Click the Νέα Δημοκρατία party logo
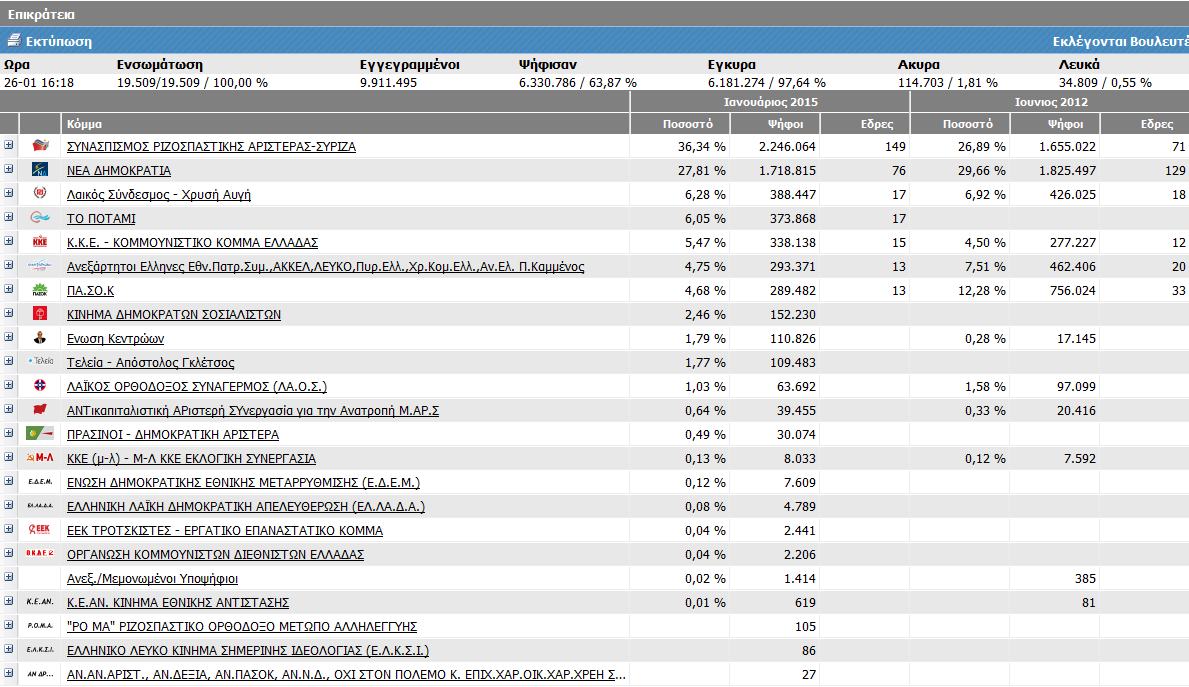This screenshot has height=687, width=1189. click(40, 170)
